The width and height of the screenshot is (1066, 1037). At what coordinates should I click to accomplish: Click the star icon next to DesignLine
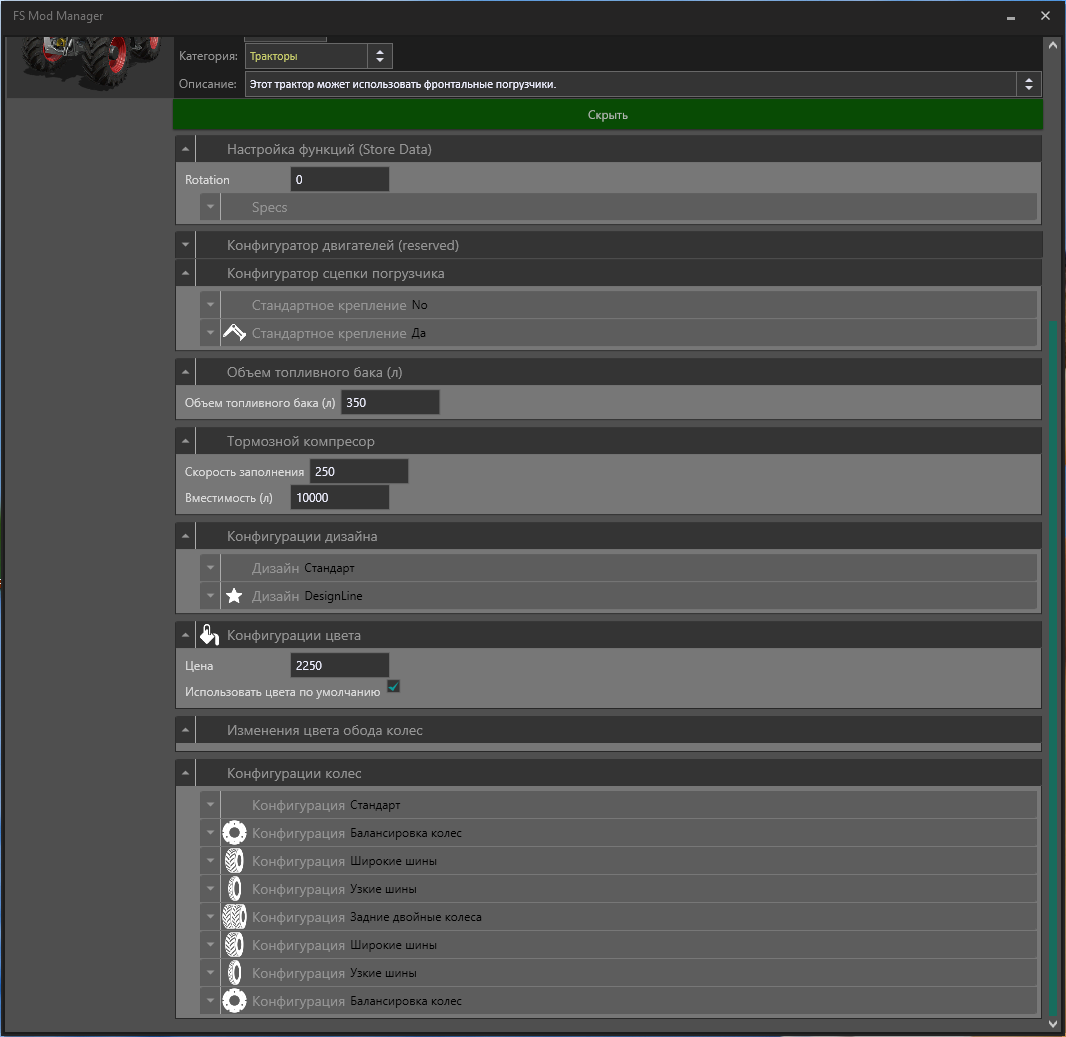click(x=234, y=596)
